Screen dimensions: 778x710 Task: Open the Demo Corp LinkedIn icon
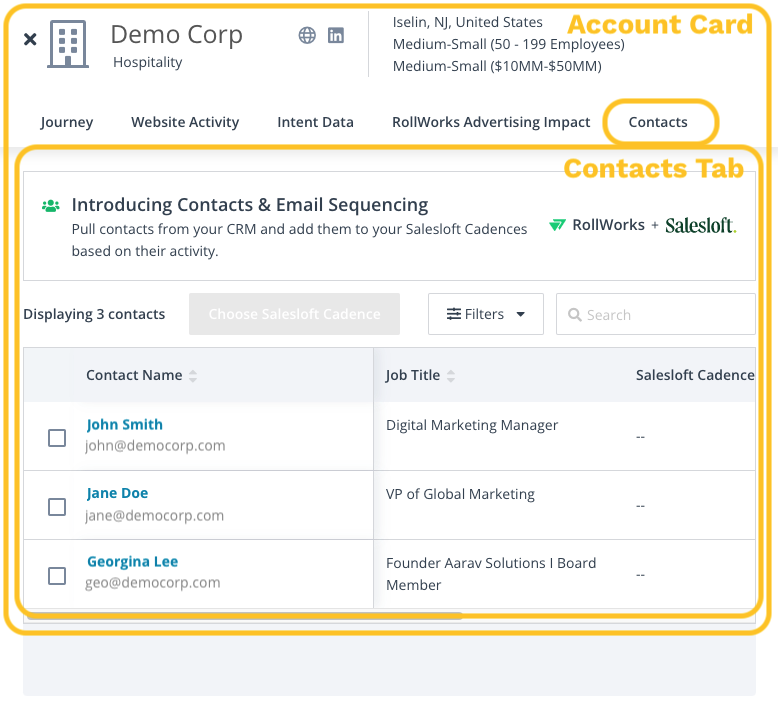point(336,35)
